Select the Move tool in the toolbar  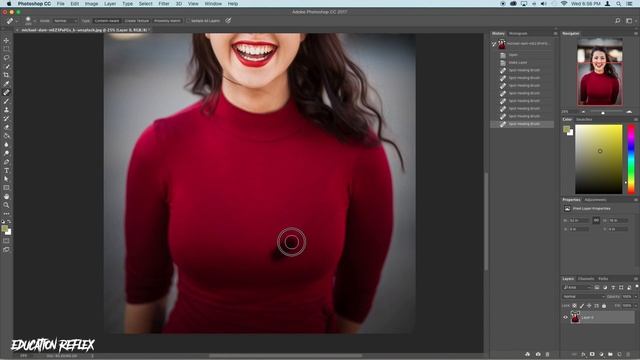(x=6, y=40)
